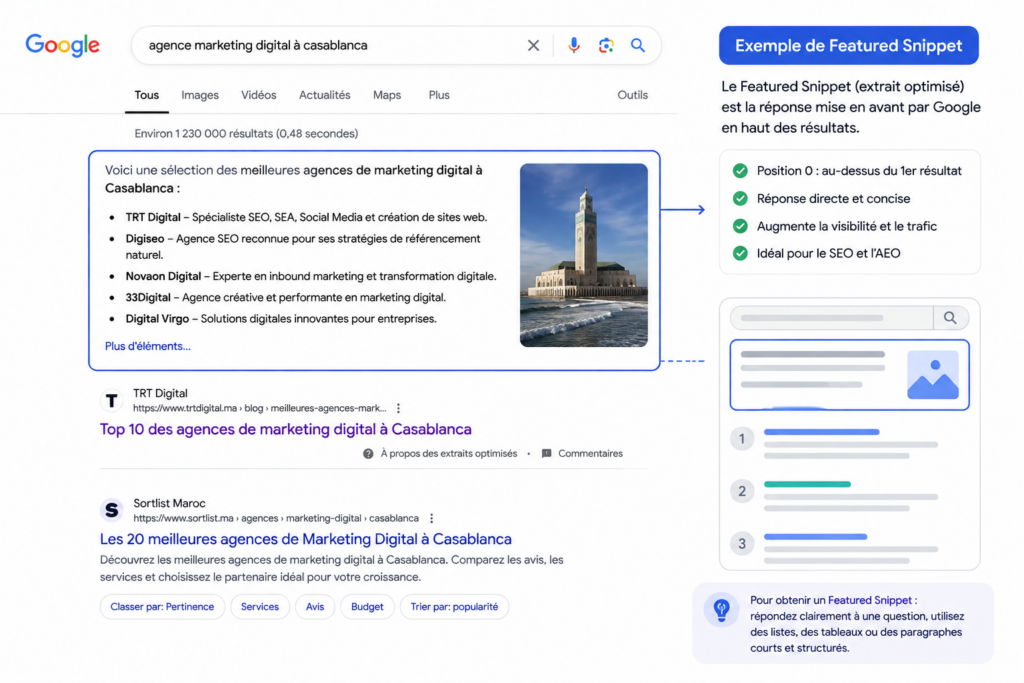Open three-dot menu beside trtdigital.ma URL

(398, 408)
